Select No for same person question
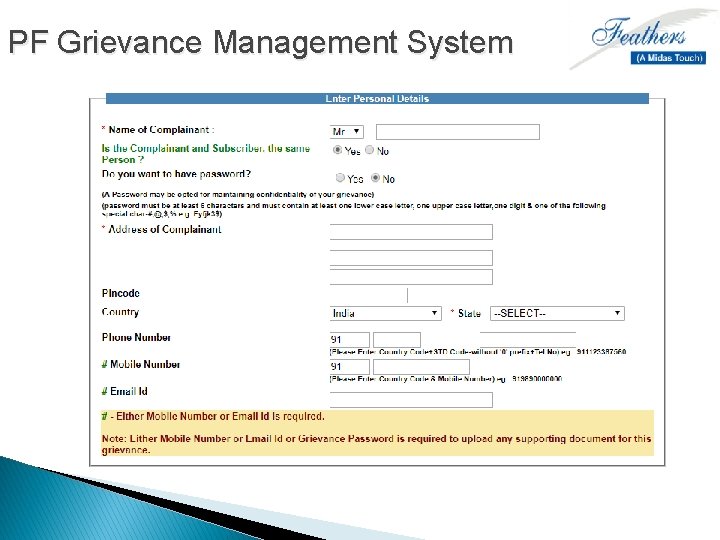The width and height of the screenshot is (720, 540). coord(370,150)
